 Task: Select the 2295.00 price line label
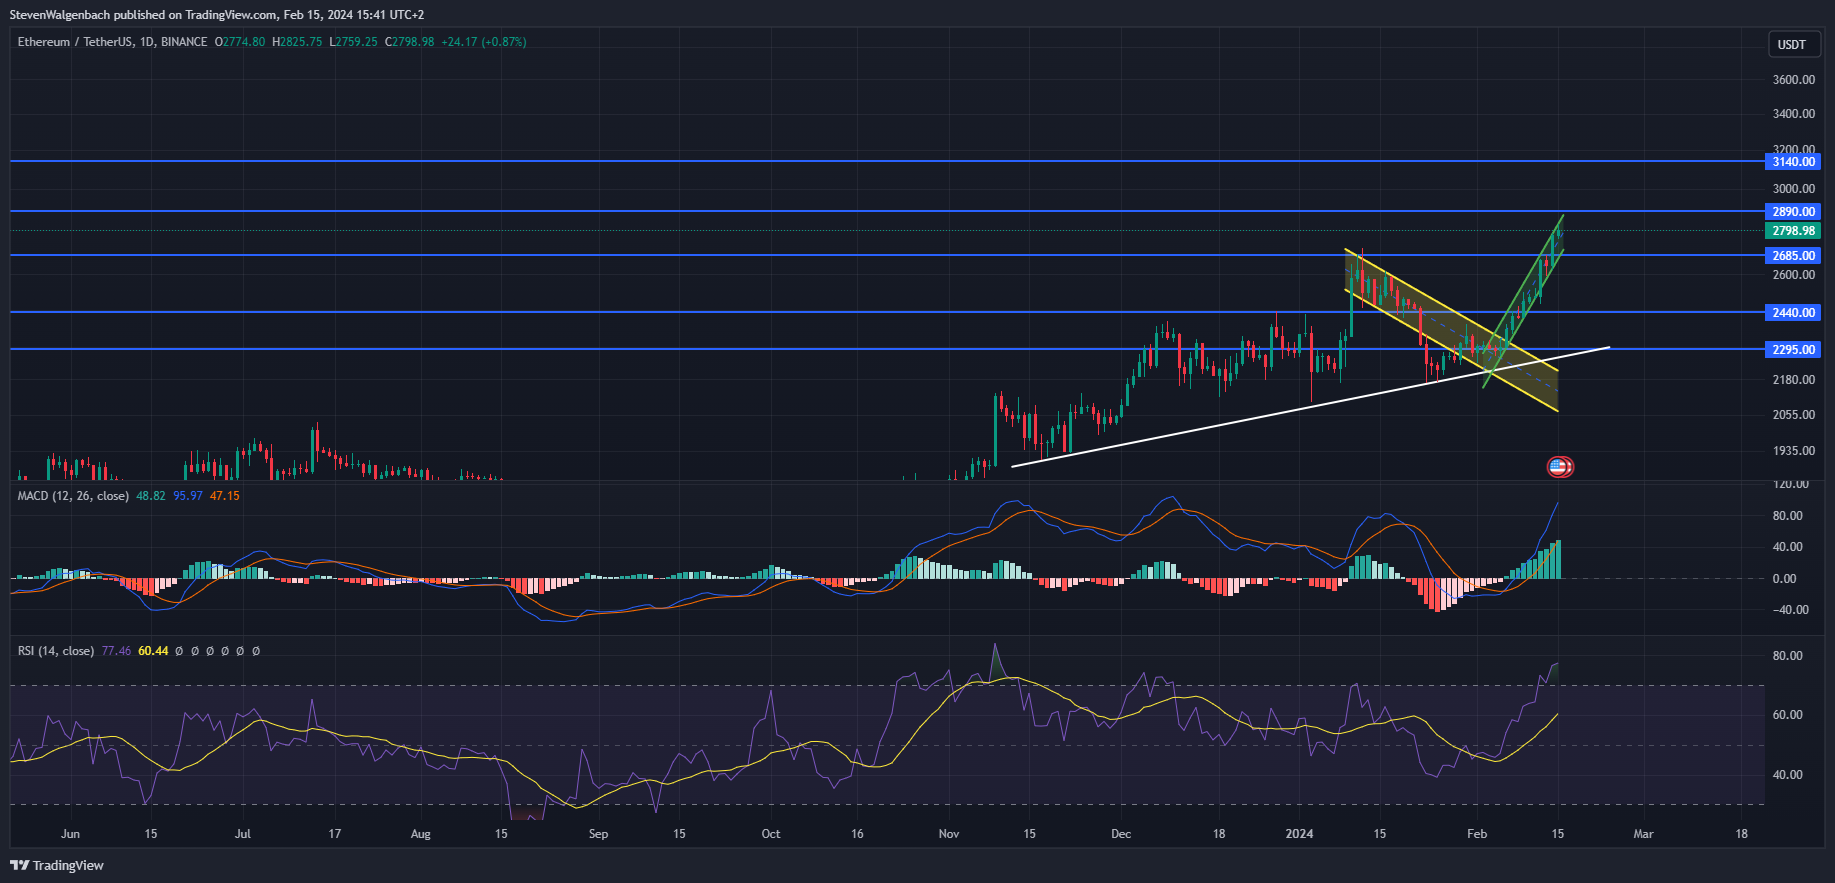click(x=1793, y=350)
